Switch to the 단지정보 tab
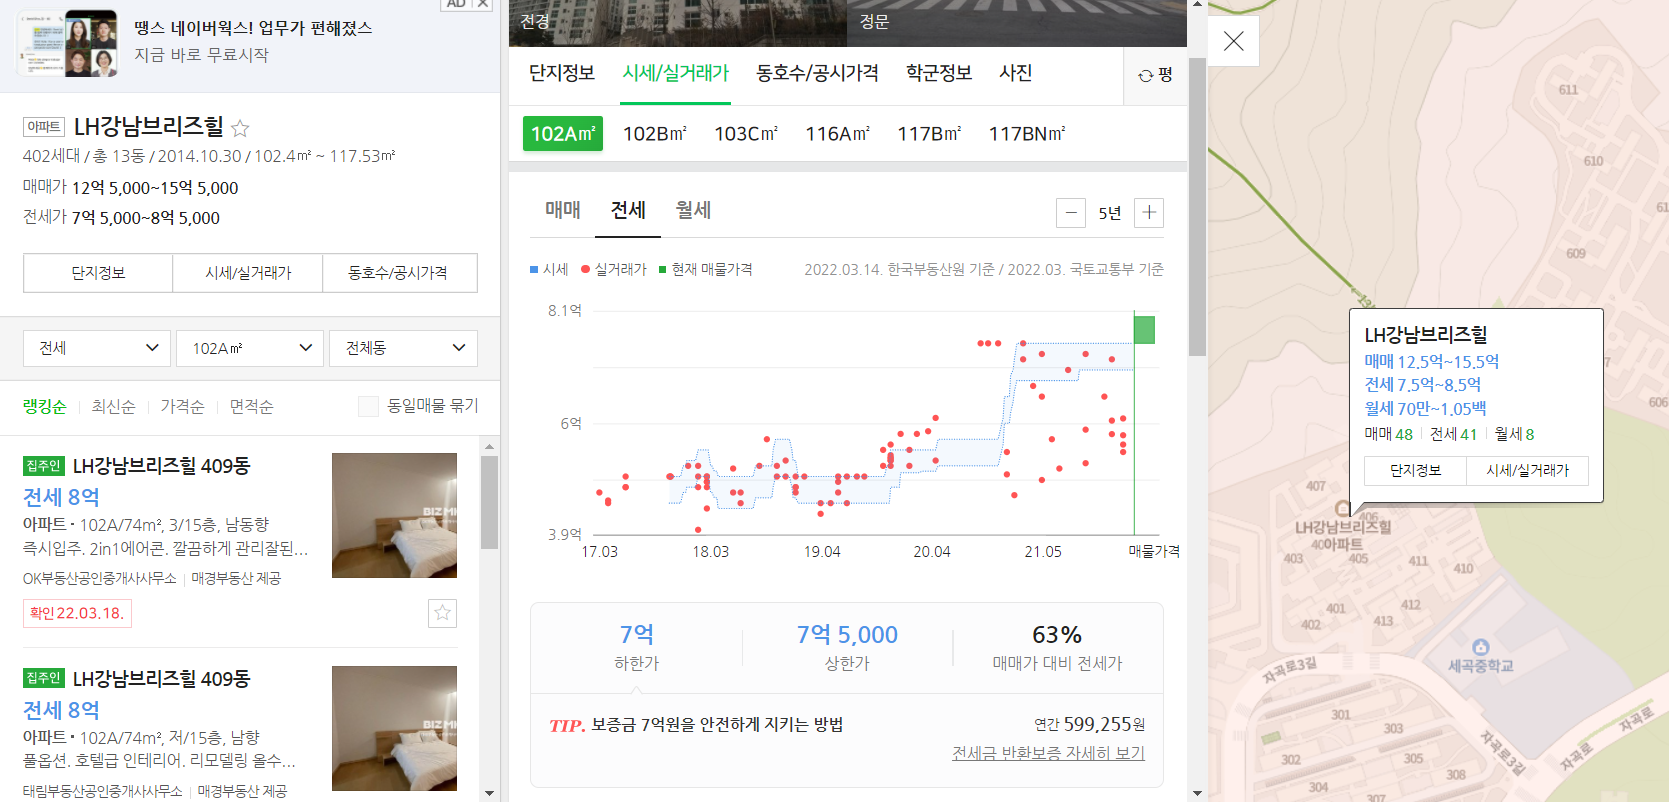The height and width of the screenshot is (802, 1669). click(562, 73)
